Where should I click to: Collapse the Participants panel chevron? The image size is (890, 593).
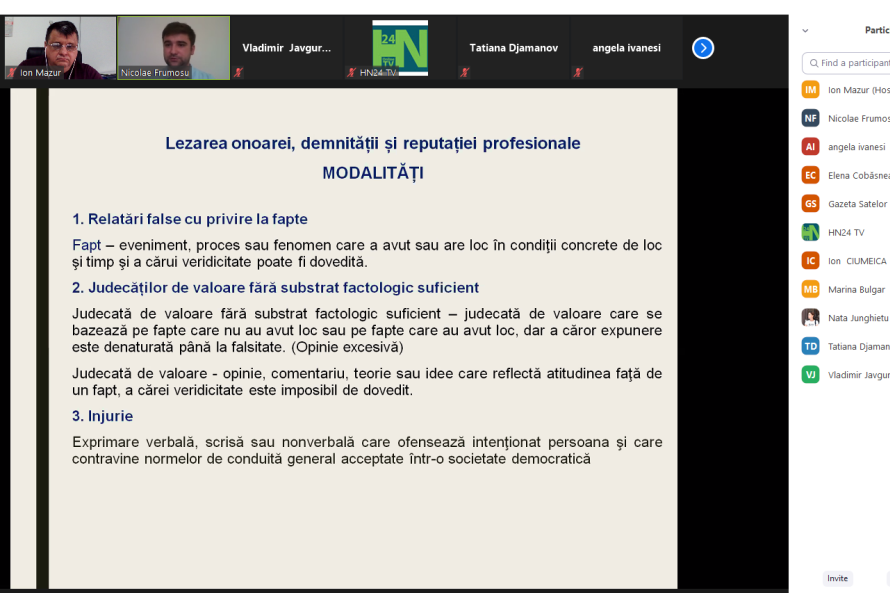coord(806,31)
